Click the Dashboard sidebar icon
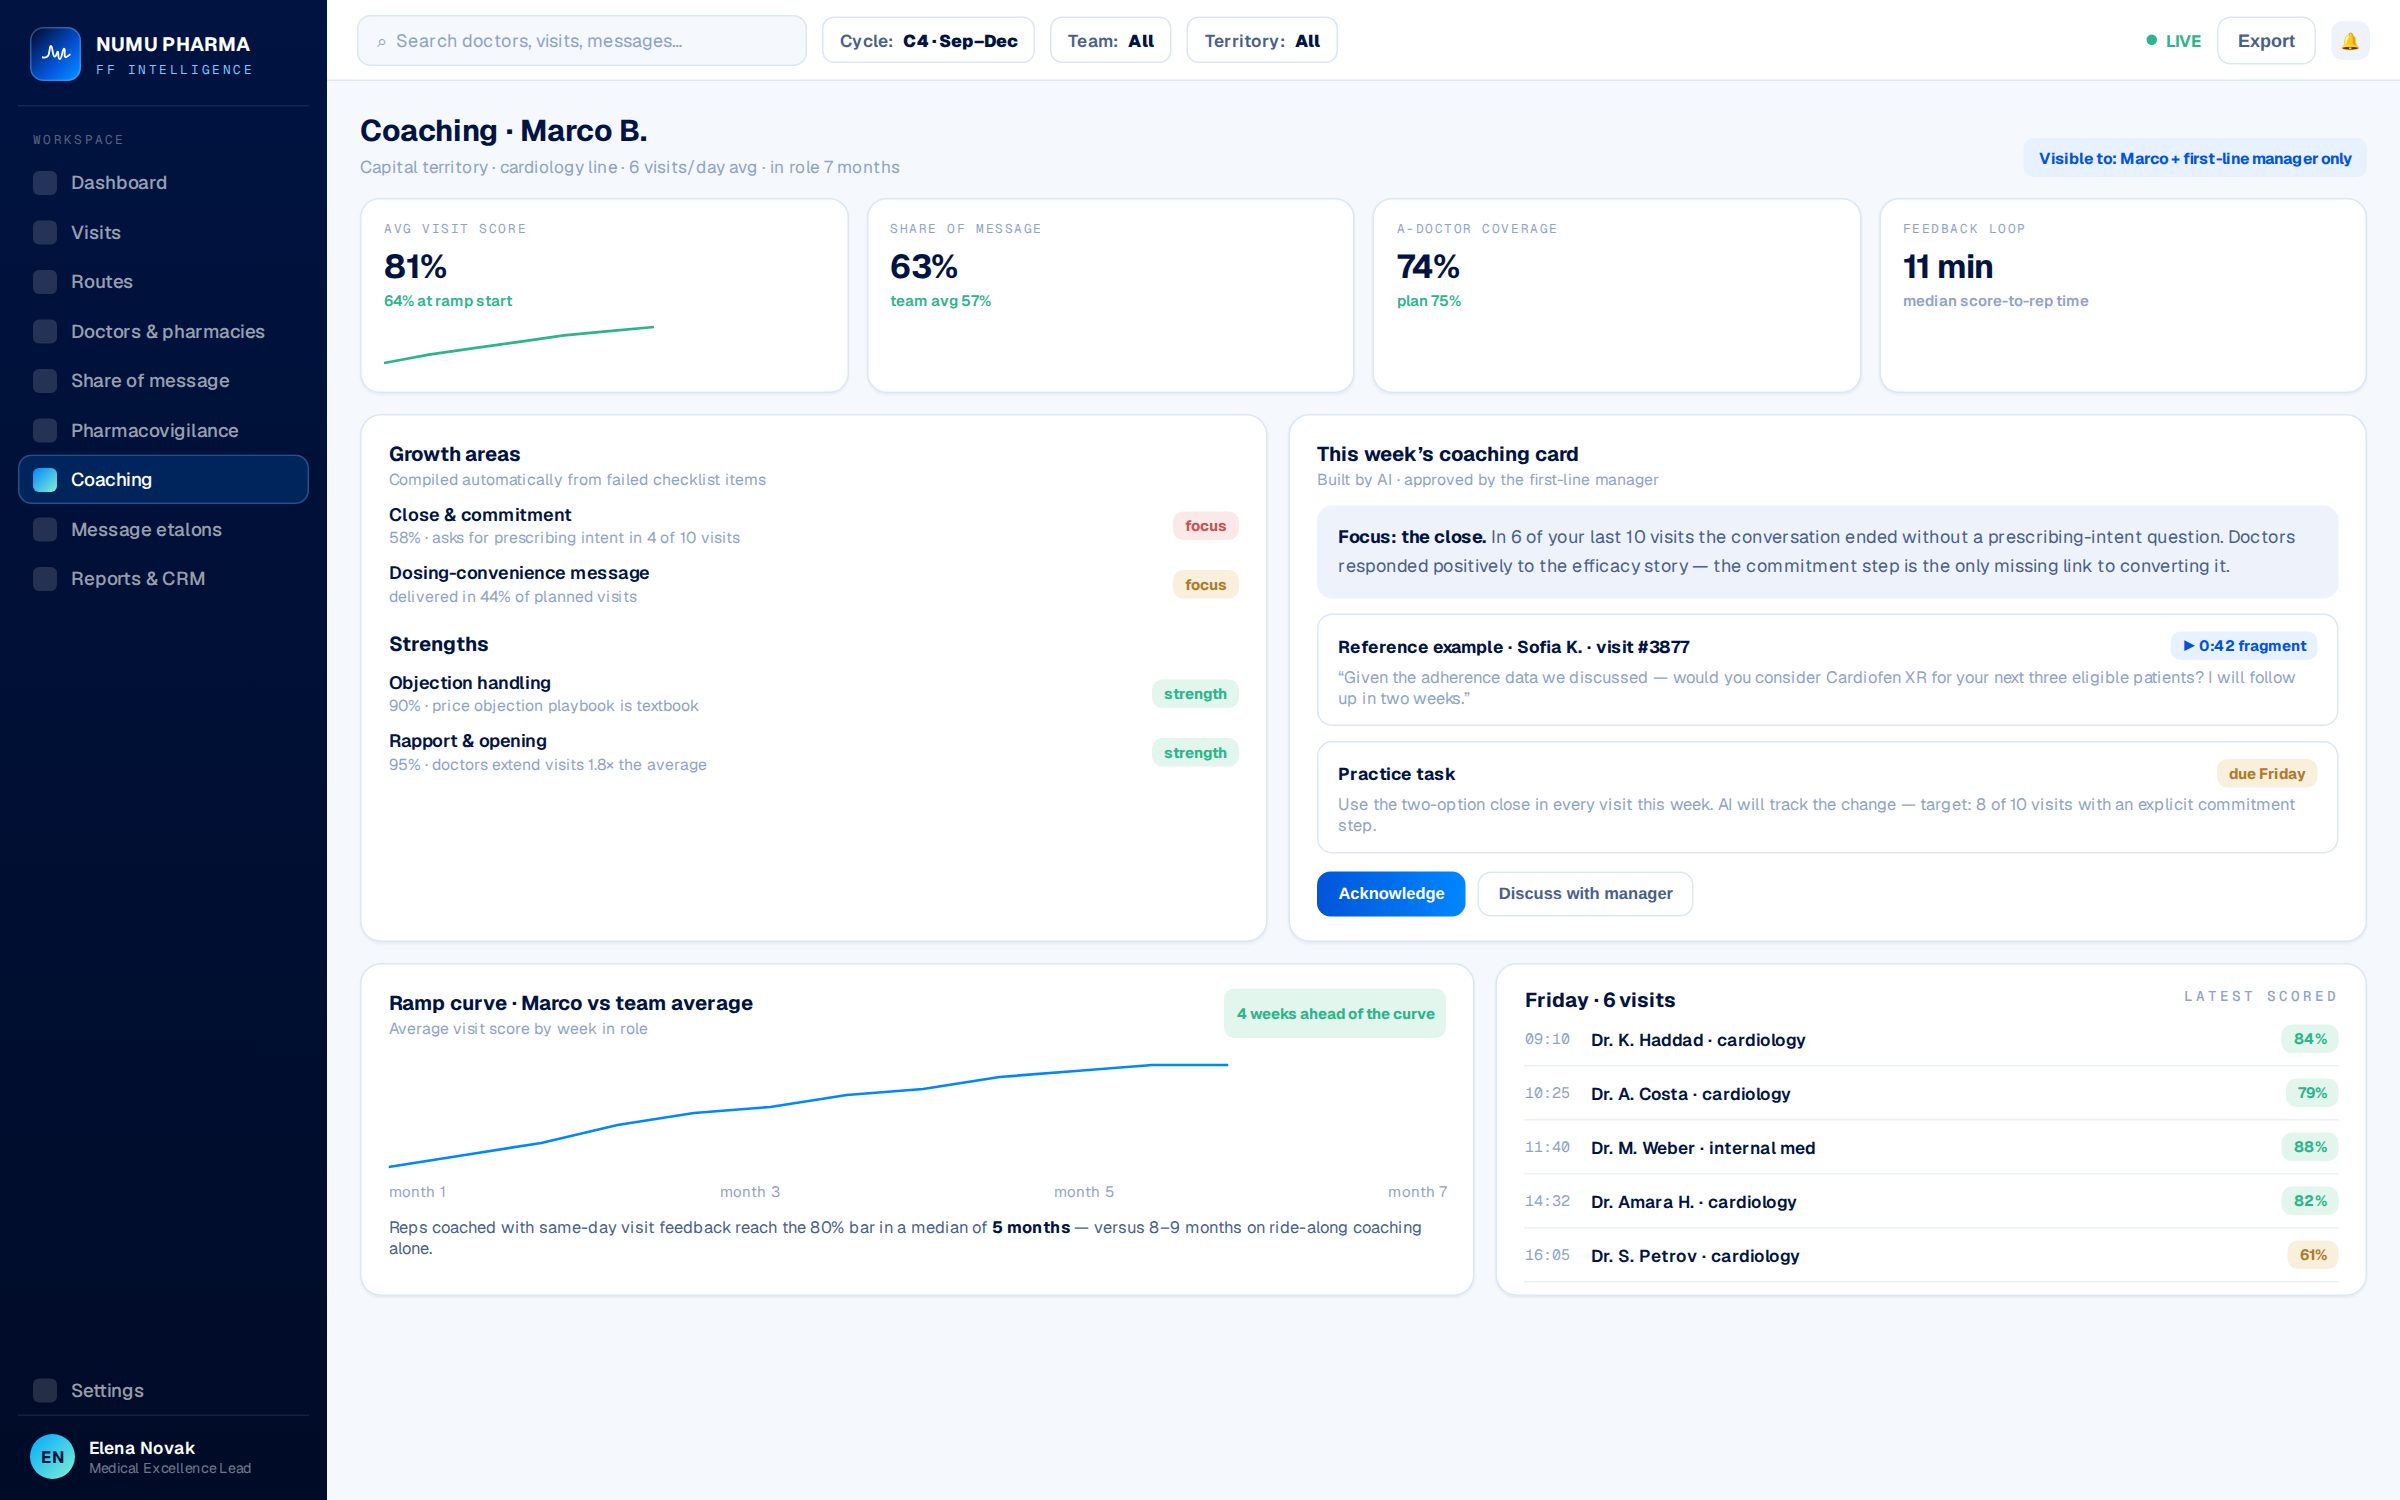This screenshot has height=1500, width=2400. (45, 183)
